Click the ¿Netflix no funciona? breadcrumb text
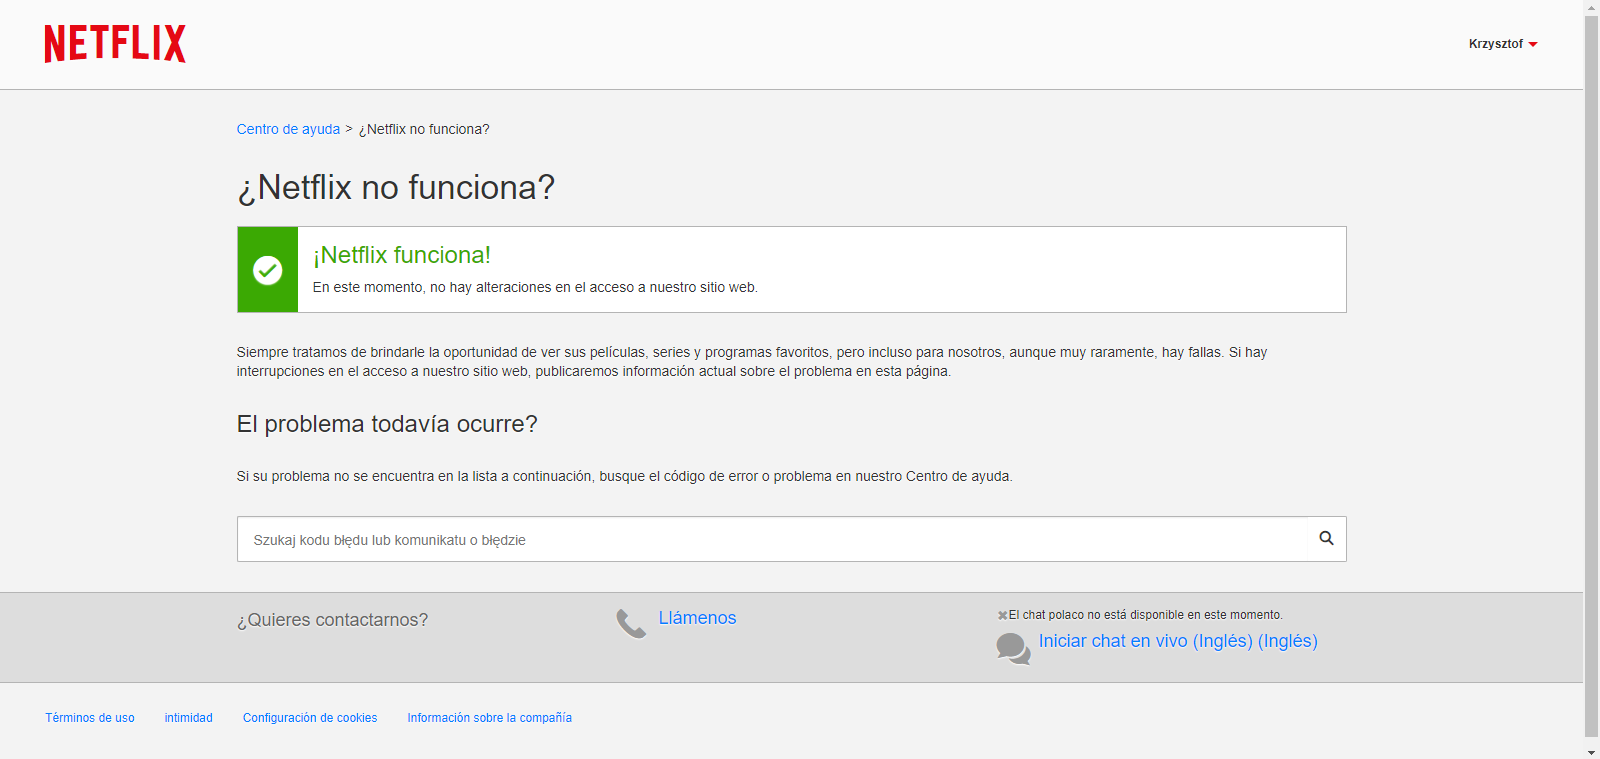The height and width of the screenshot is (759, 1600). [424, 129]
